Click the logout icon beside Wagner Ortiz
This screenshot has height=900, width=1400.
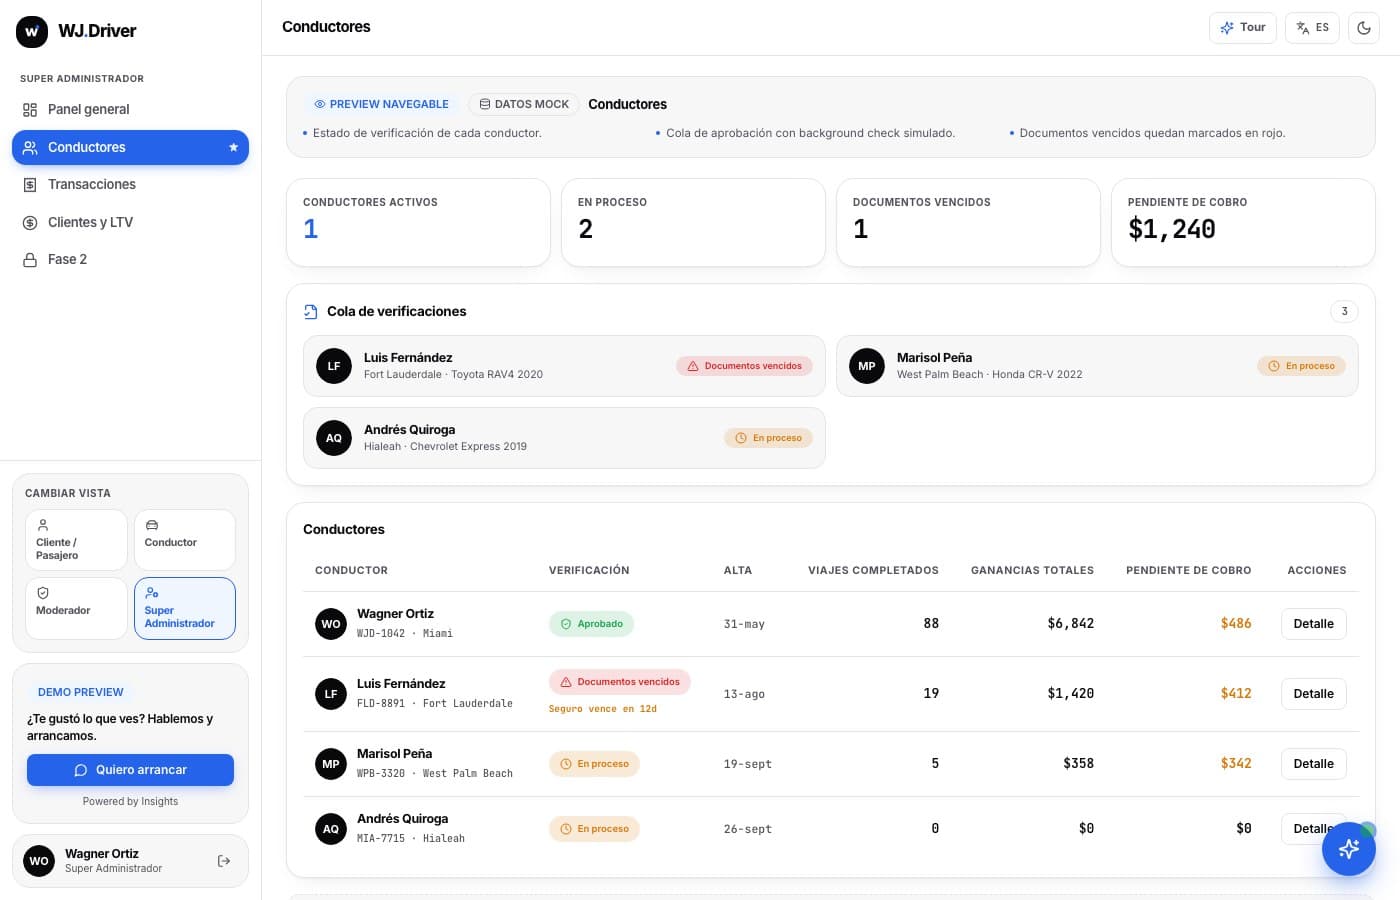click(224, 861)
